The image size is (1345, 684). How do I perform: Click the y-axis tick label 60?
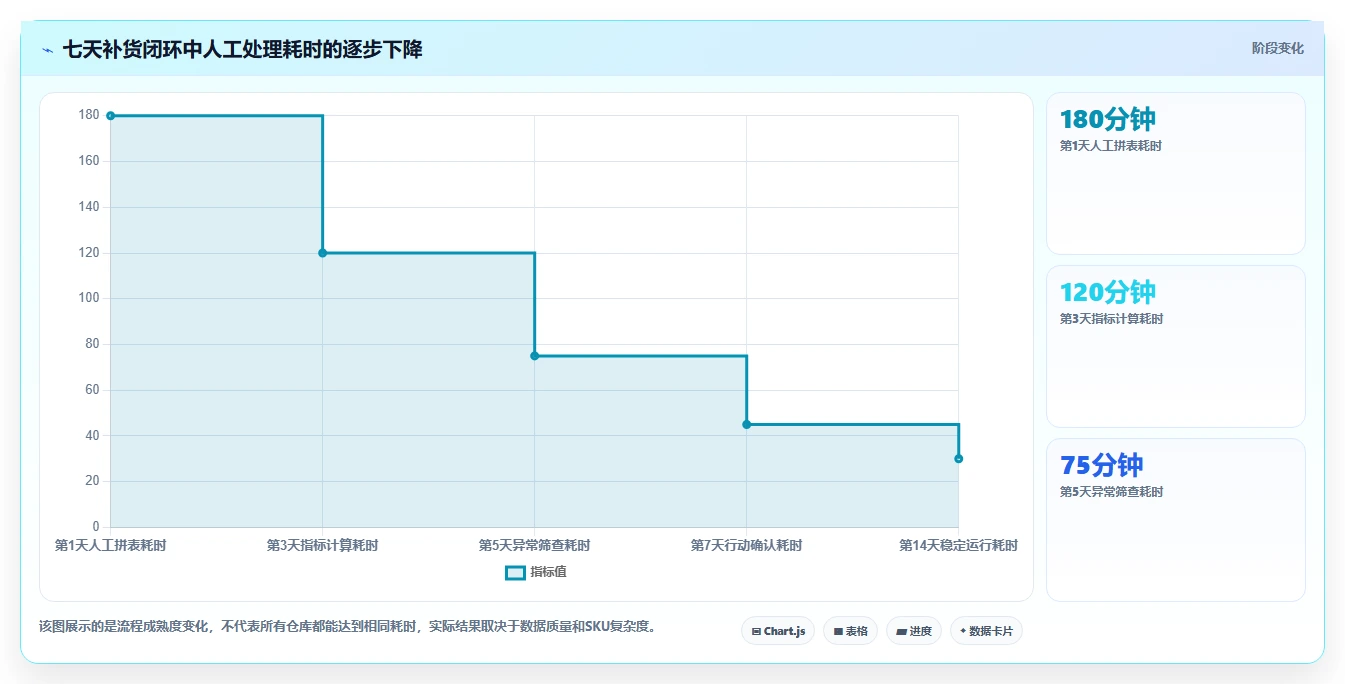coord(92,390)
